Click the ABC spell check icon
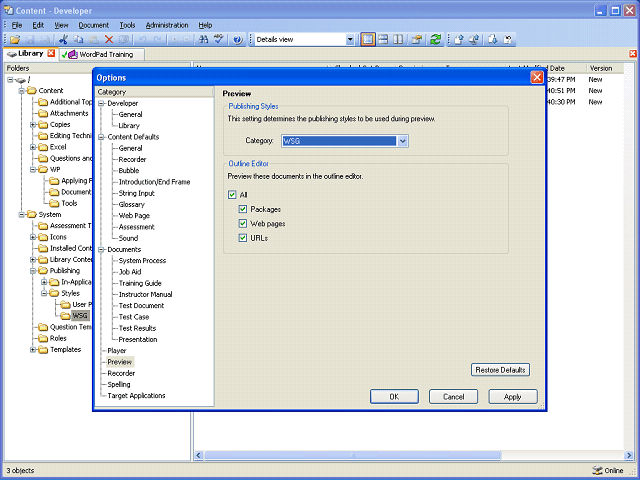 coord(219,40)
